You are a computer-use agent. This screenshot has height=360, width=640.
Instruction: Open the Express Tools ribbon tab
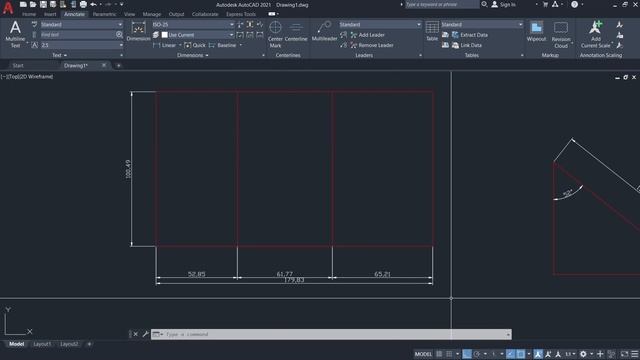click(241, 14)
